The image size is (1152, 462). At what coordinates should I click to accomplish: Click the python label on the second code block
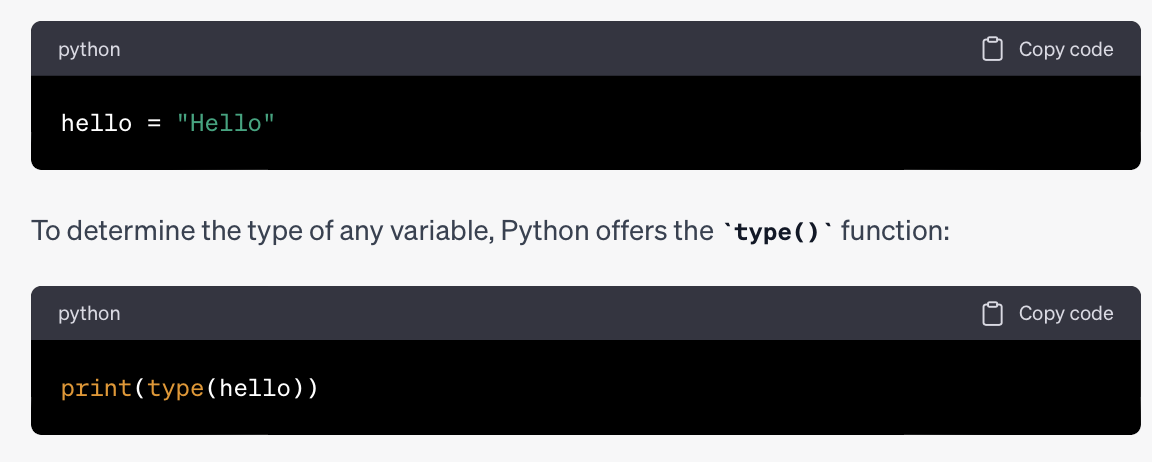[89, 314]
